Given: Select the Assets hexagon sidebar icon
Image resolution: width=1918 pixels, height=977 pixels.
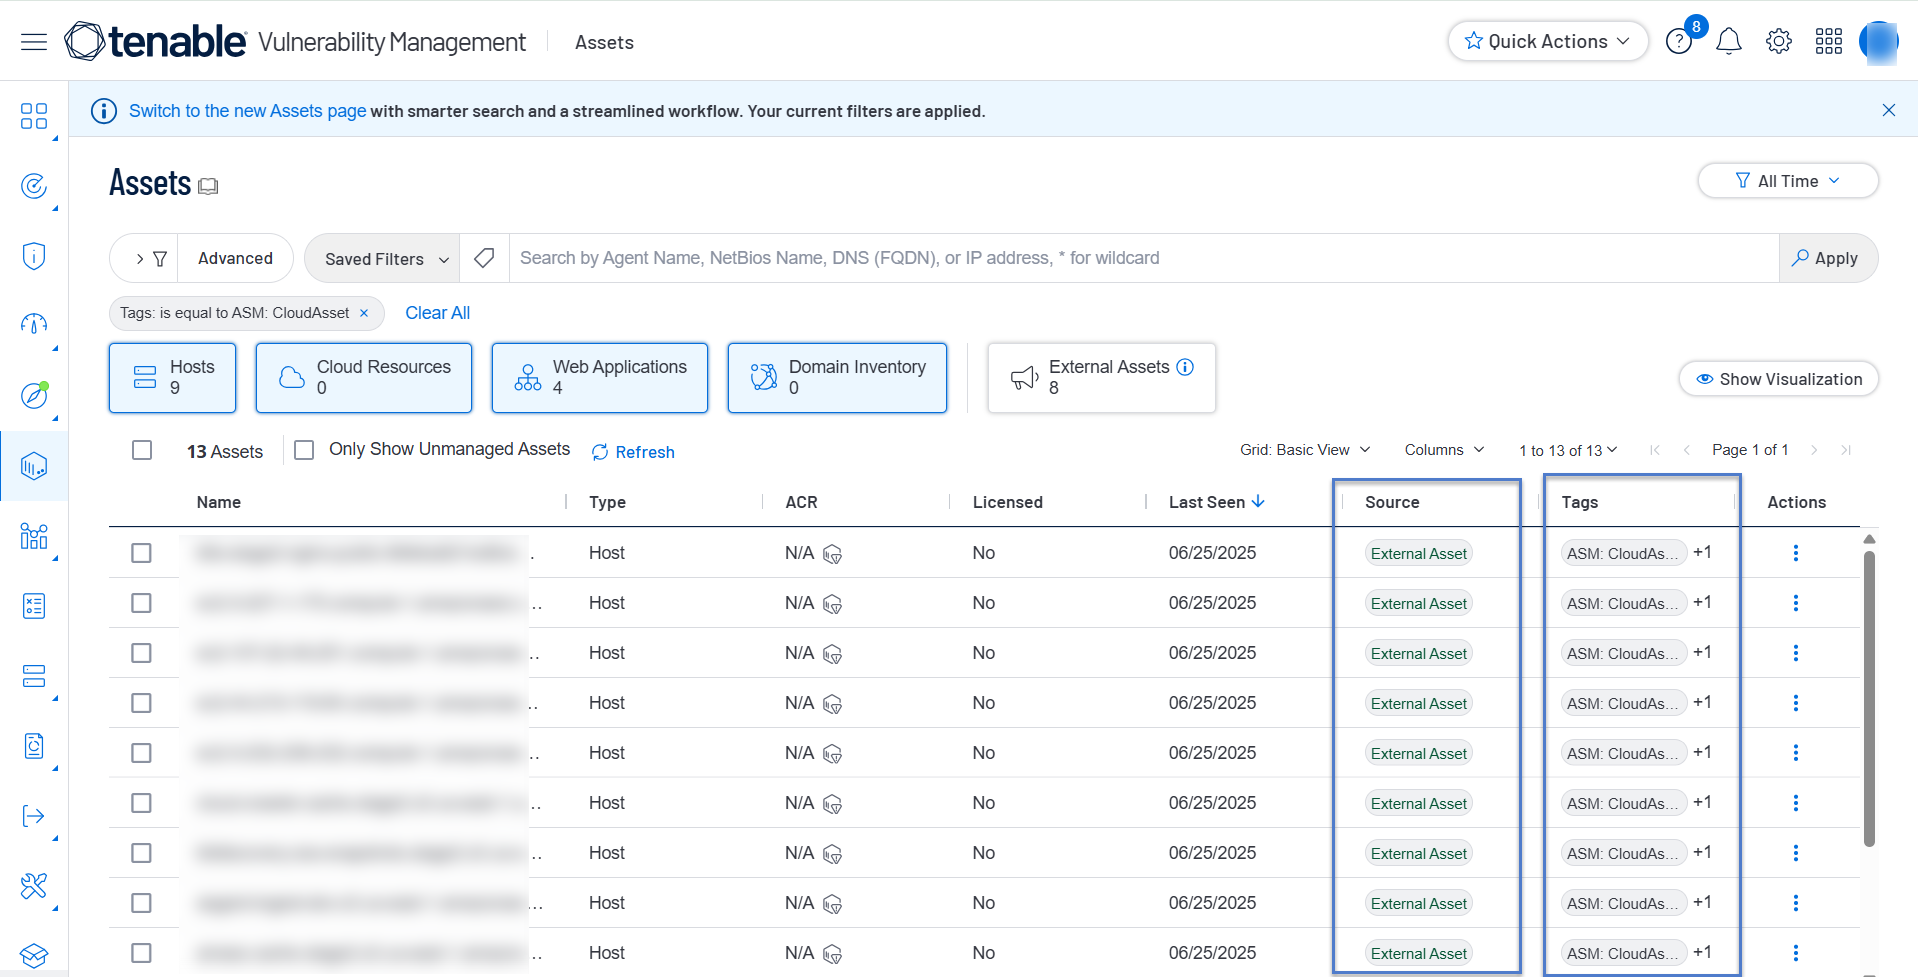Looking at the screenshot, I should 34,466.
